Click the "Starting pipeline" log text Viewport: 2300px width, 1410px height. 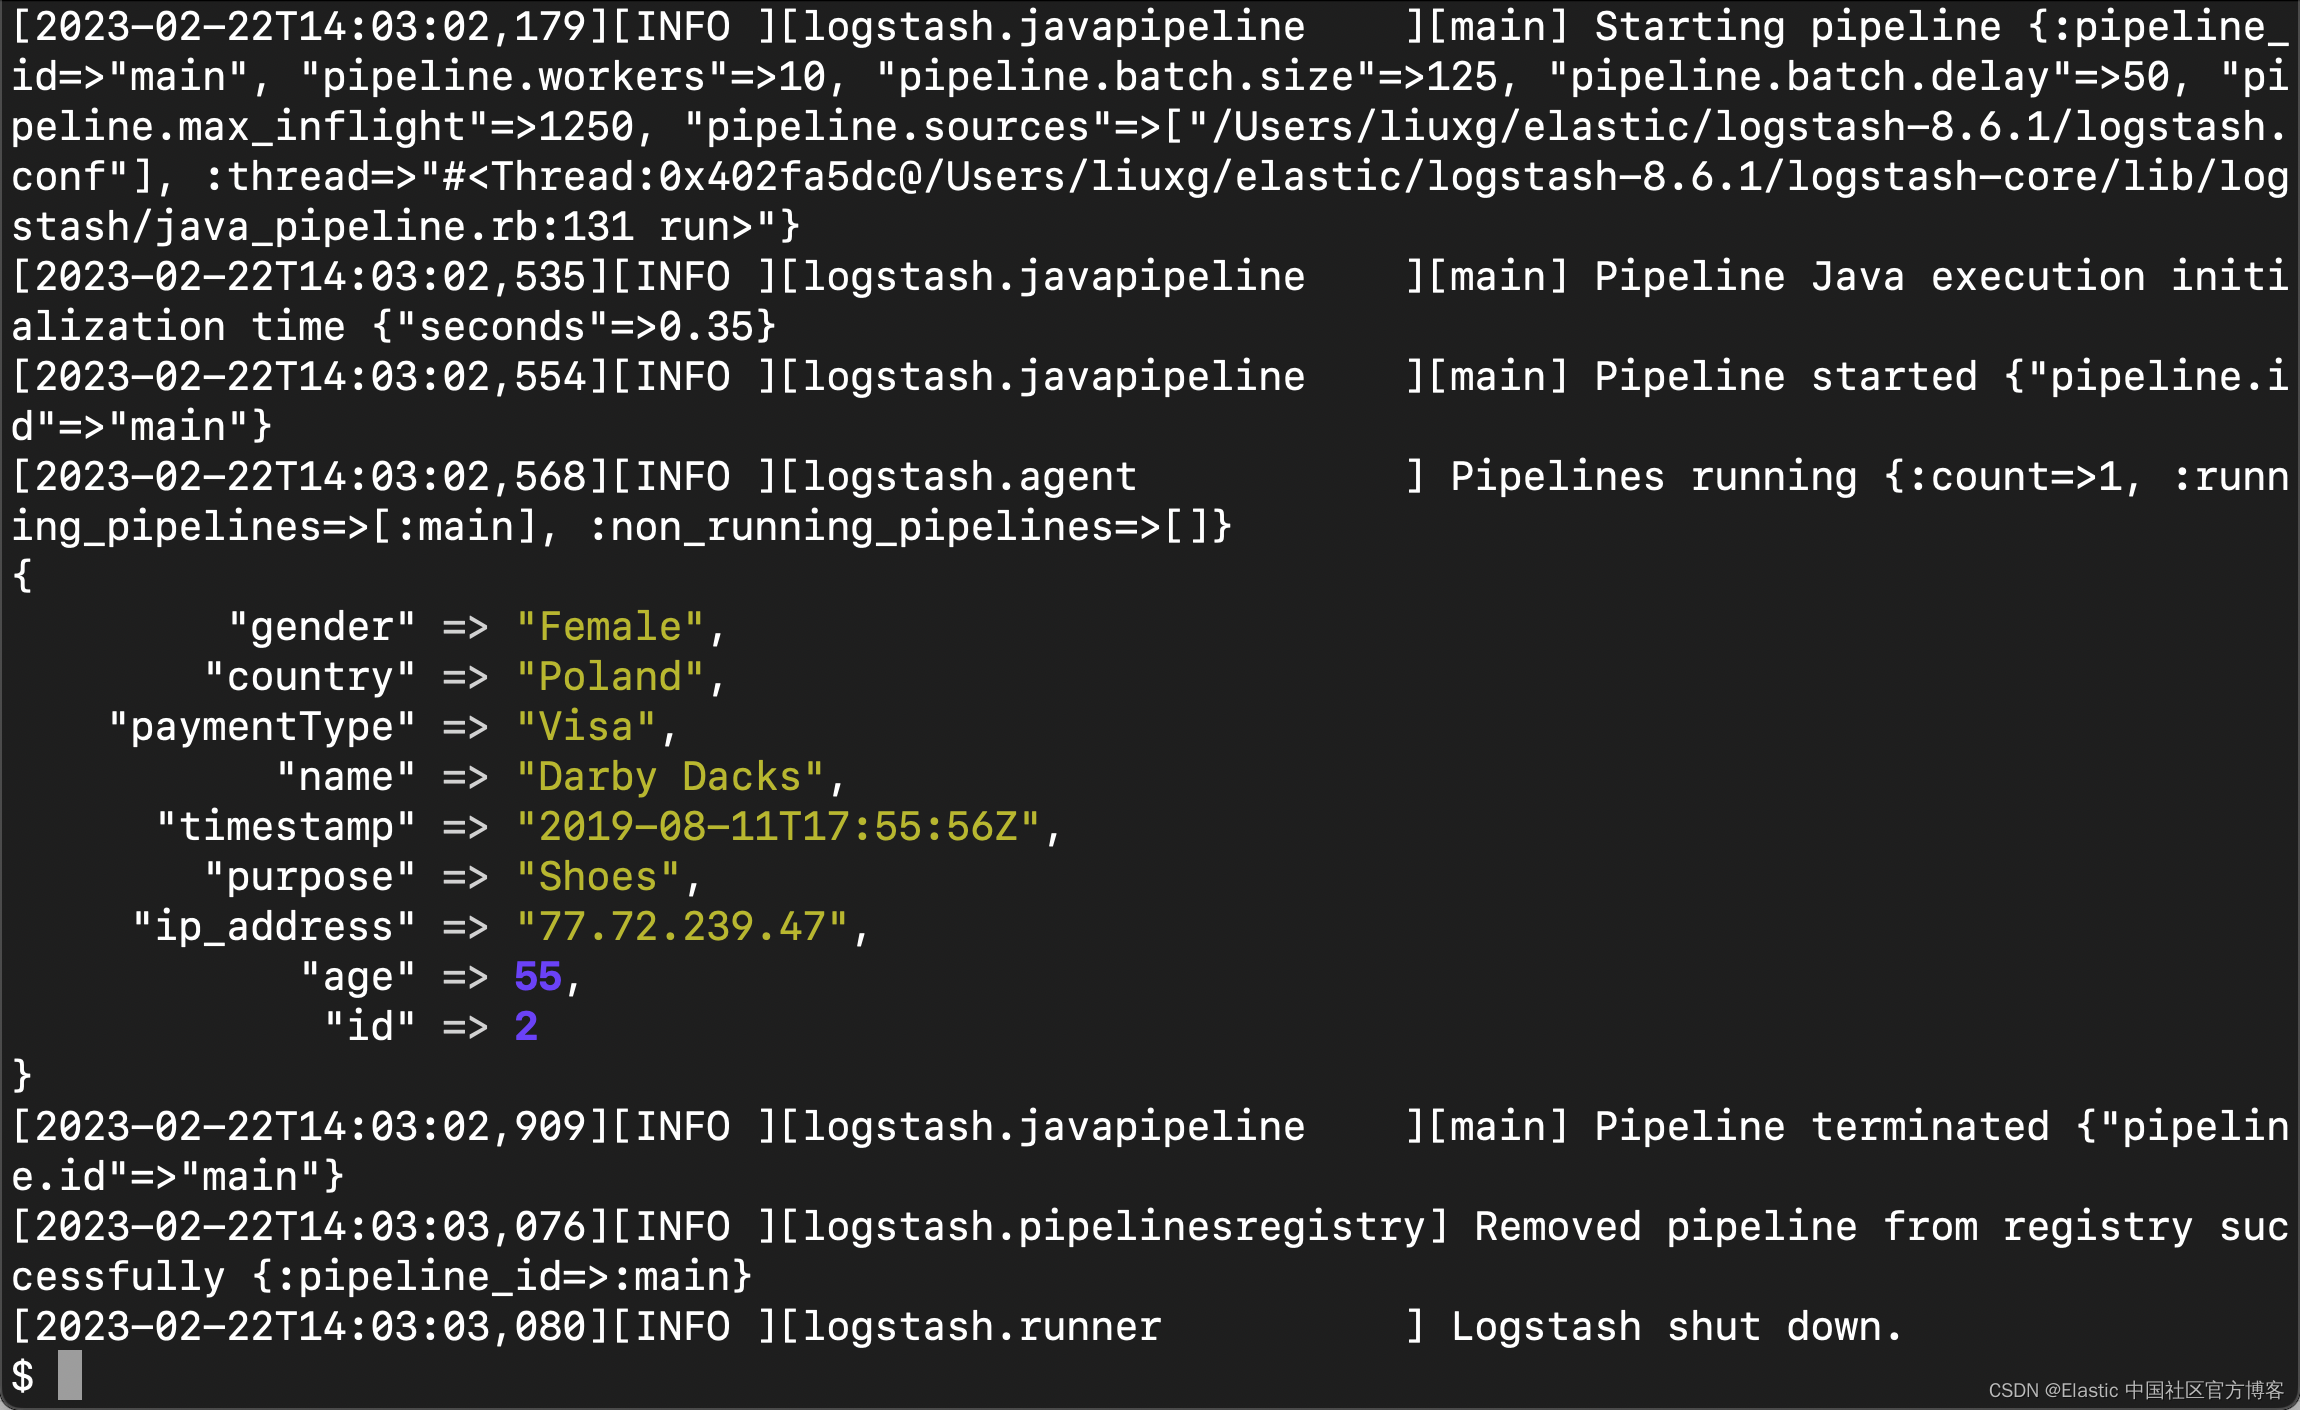[1796, 27]
